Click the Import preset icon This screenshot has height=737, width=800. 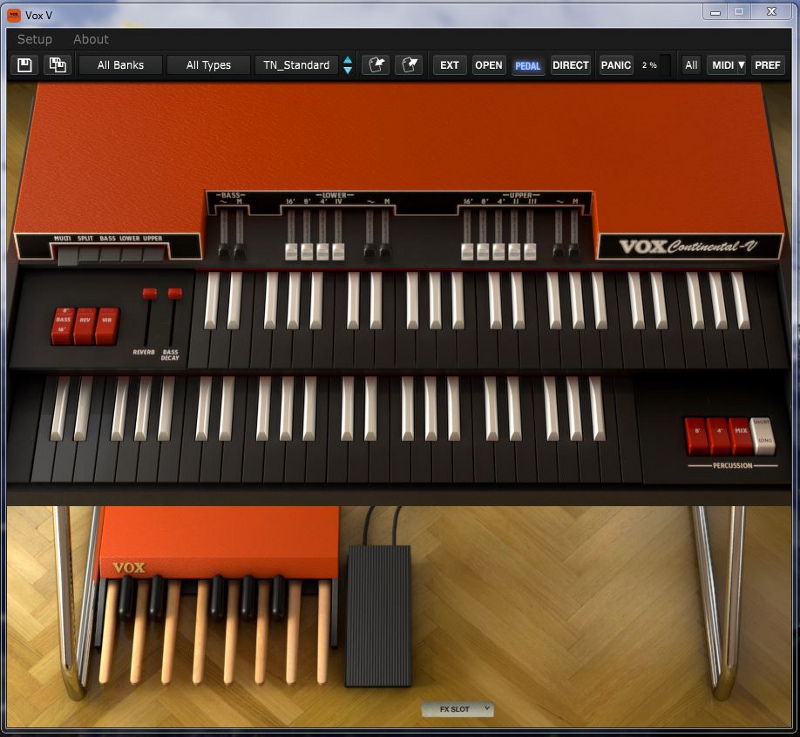tap(376, 65)
